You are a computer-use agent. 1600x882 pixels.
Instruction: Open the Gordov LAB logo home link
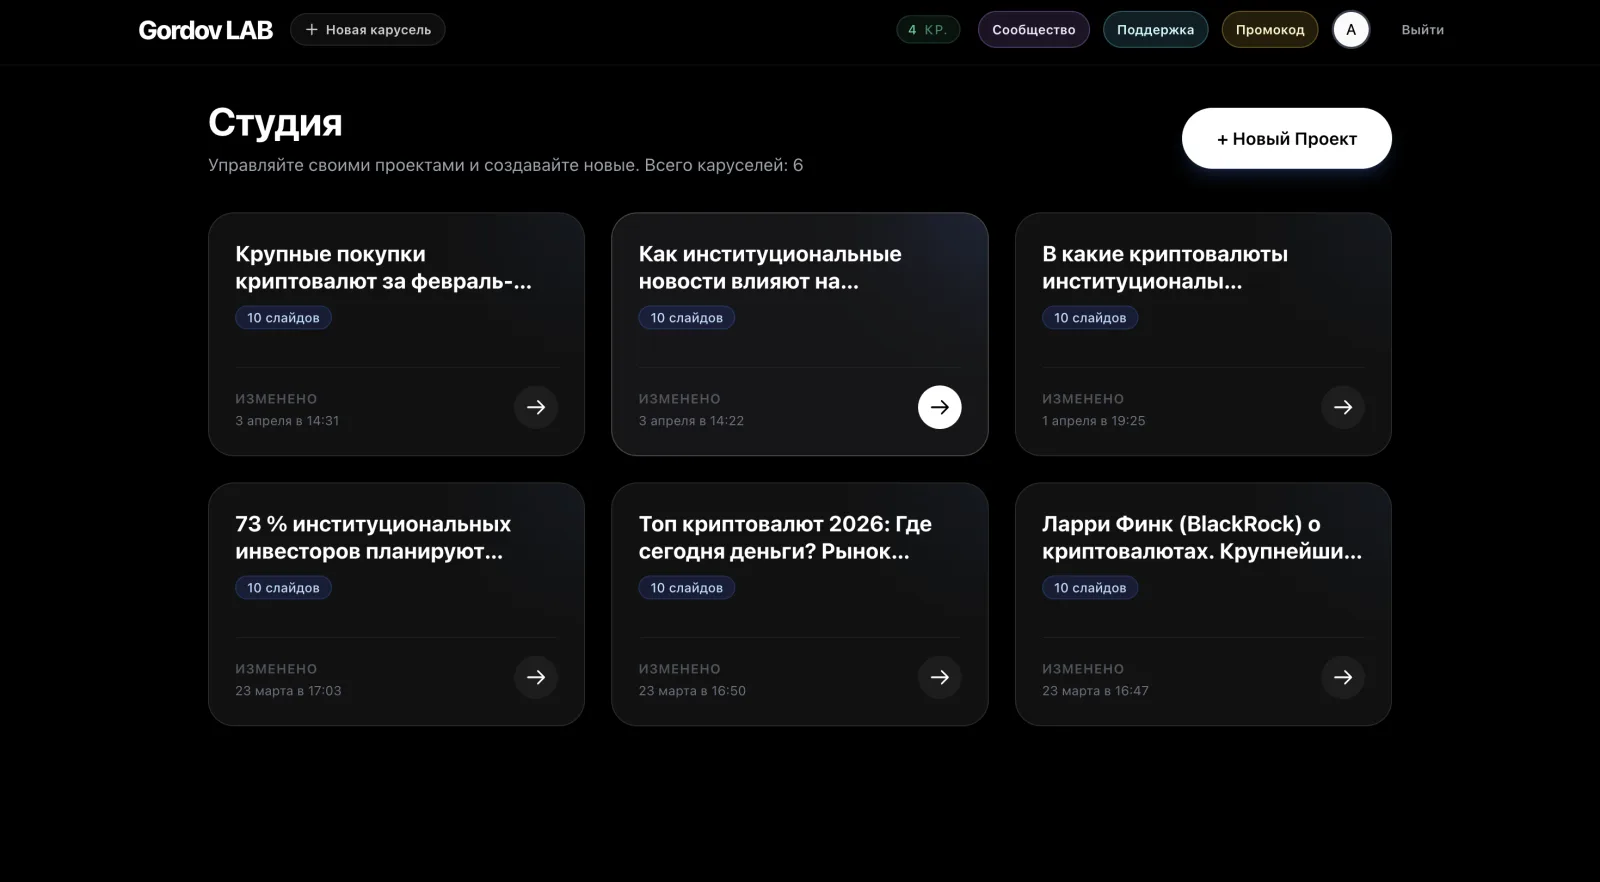tap(205, 30)
